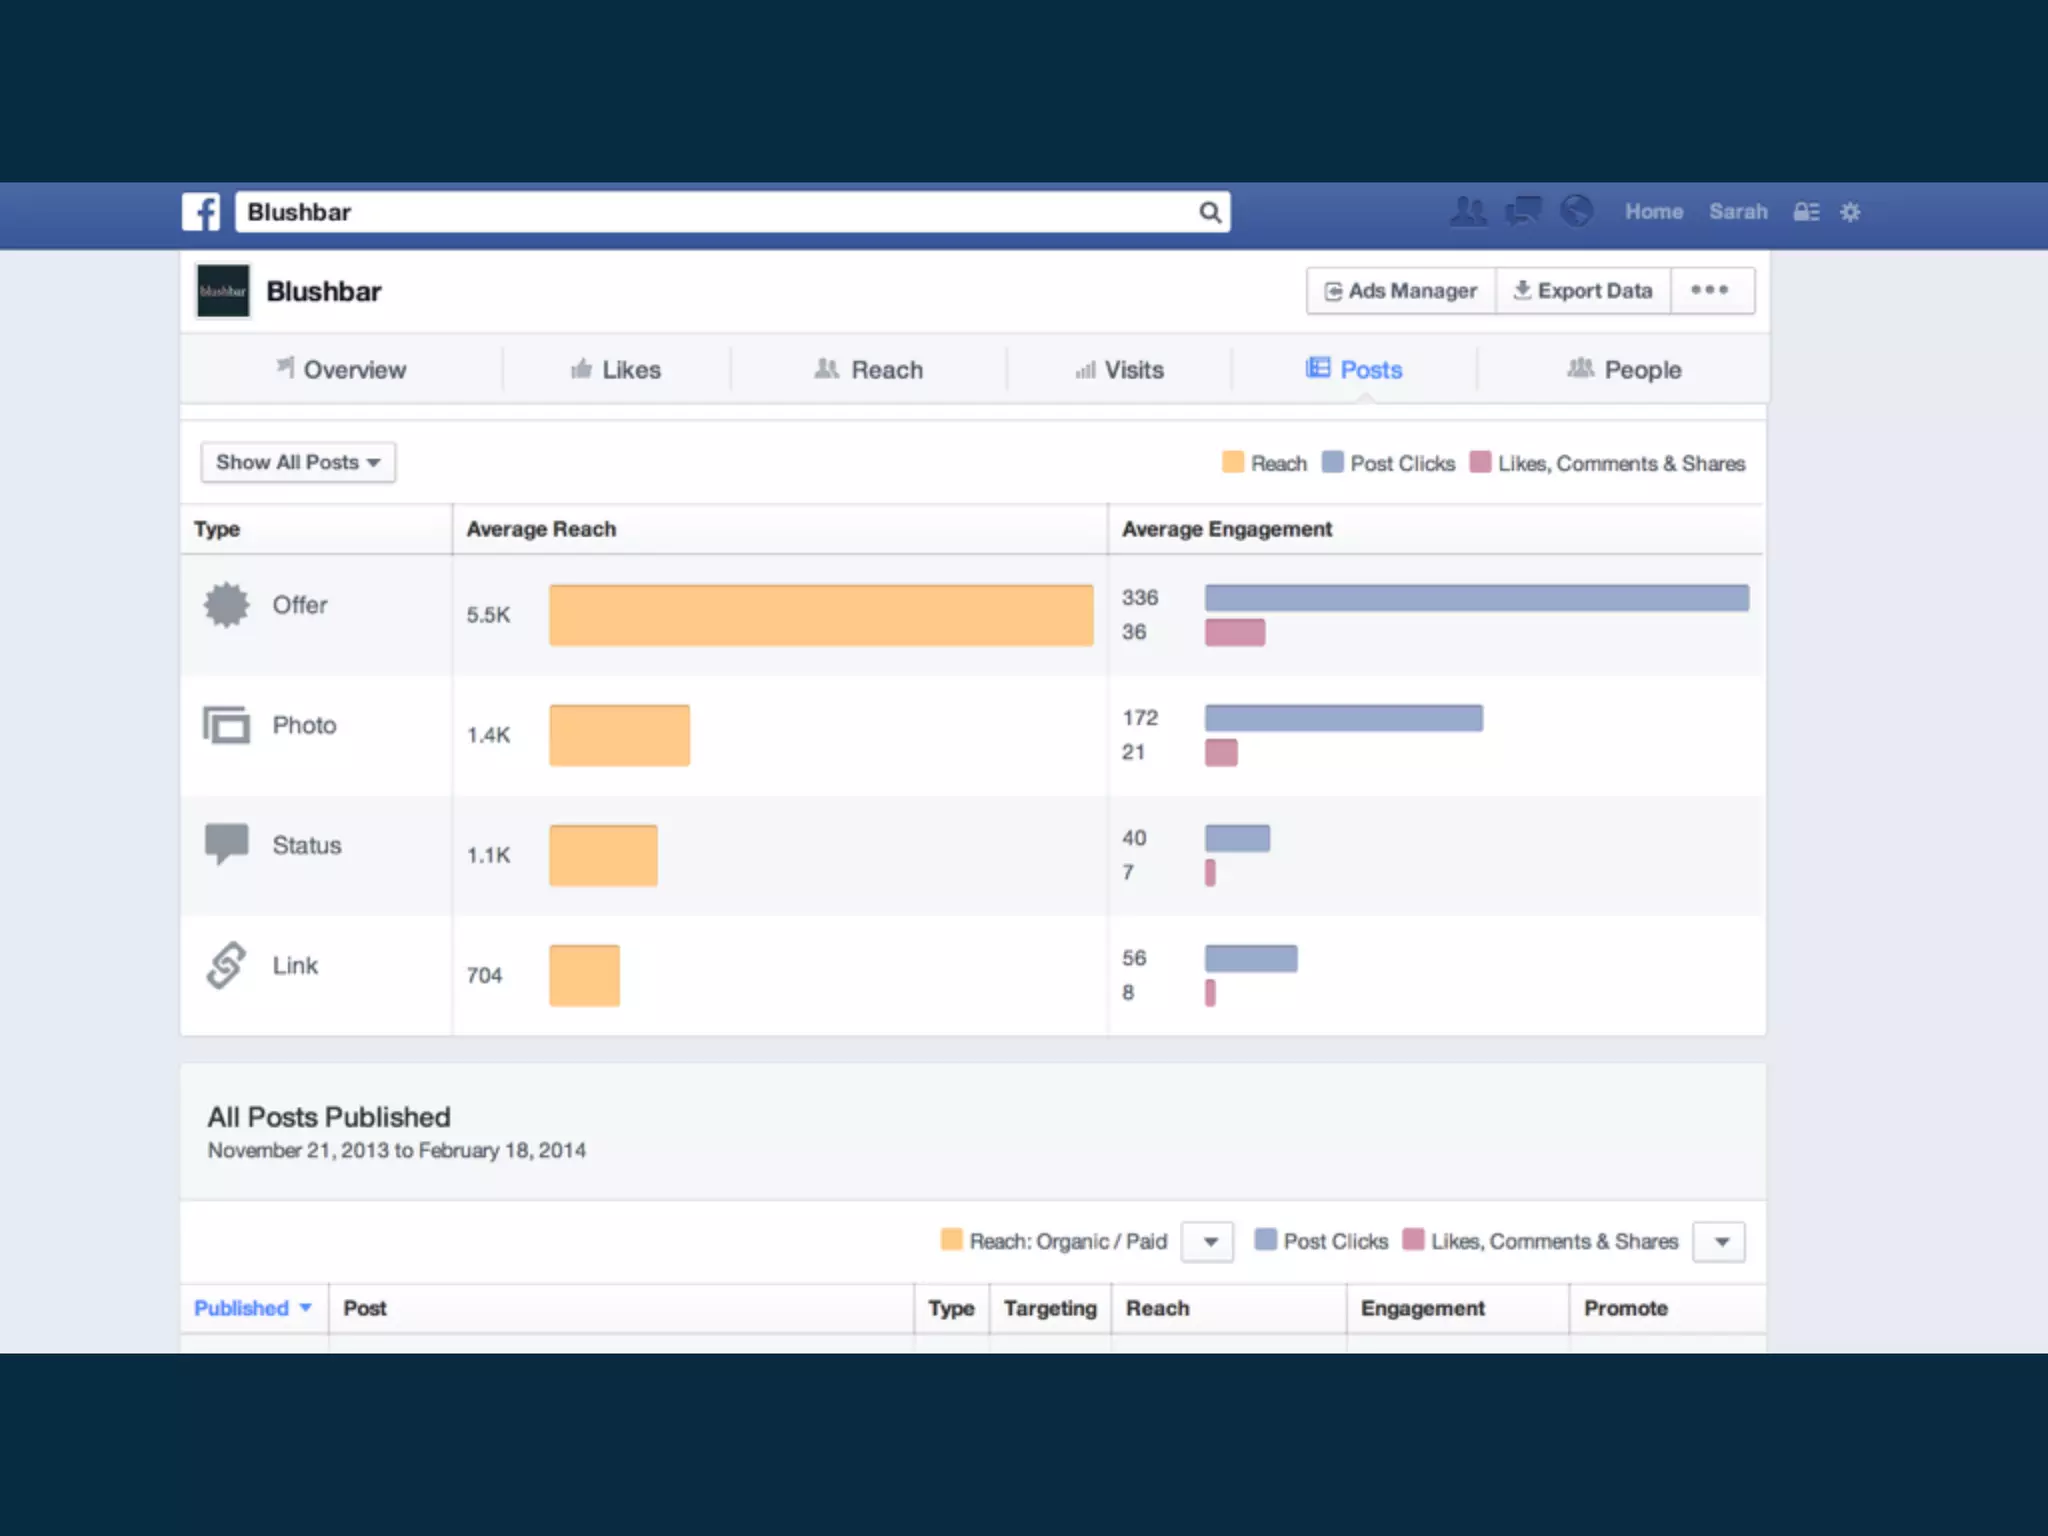Click the Blushbar page thumbnail
Image resolution: width=2048 pixels, height=1536 pixels.
pyautogui.click(x=223, y=291)
